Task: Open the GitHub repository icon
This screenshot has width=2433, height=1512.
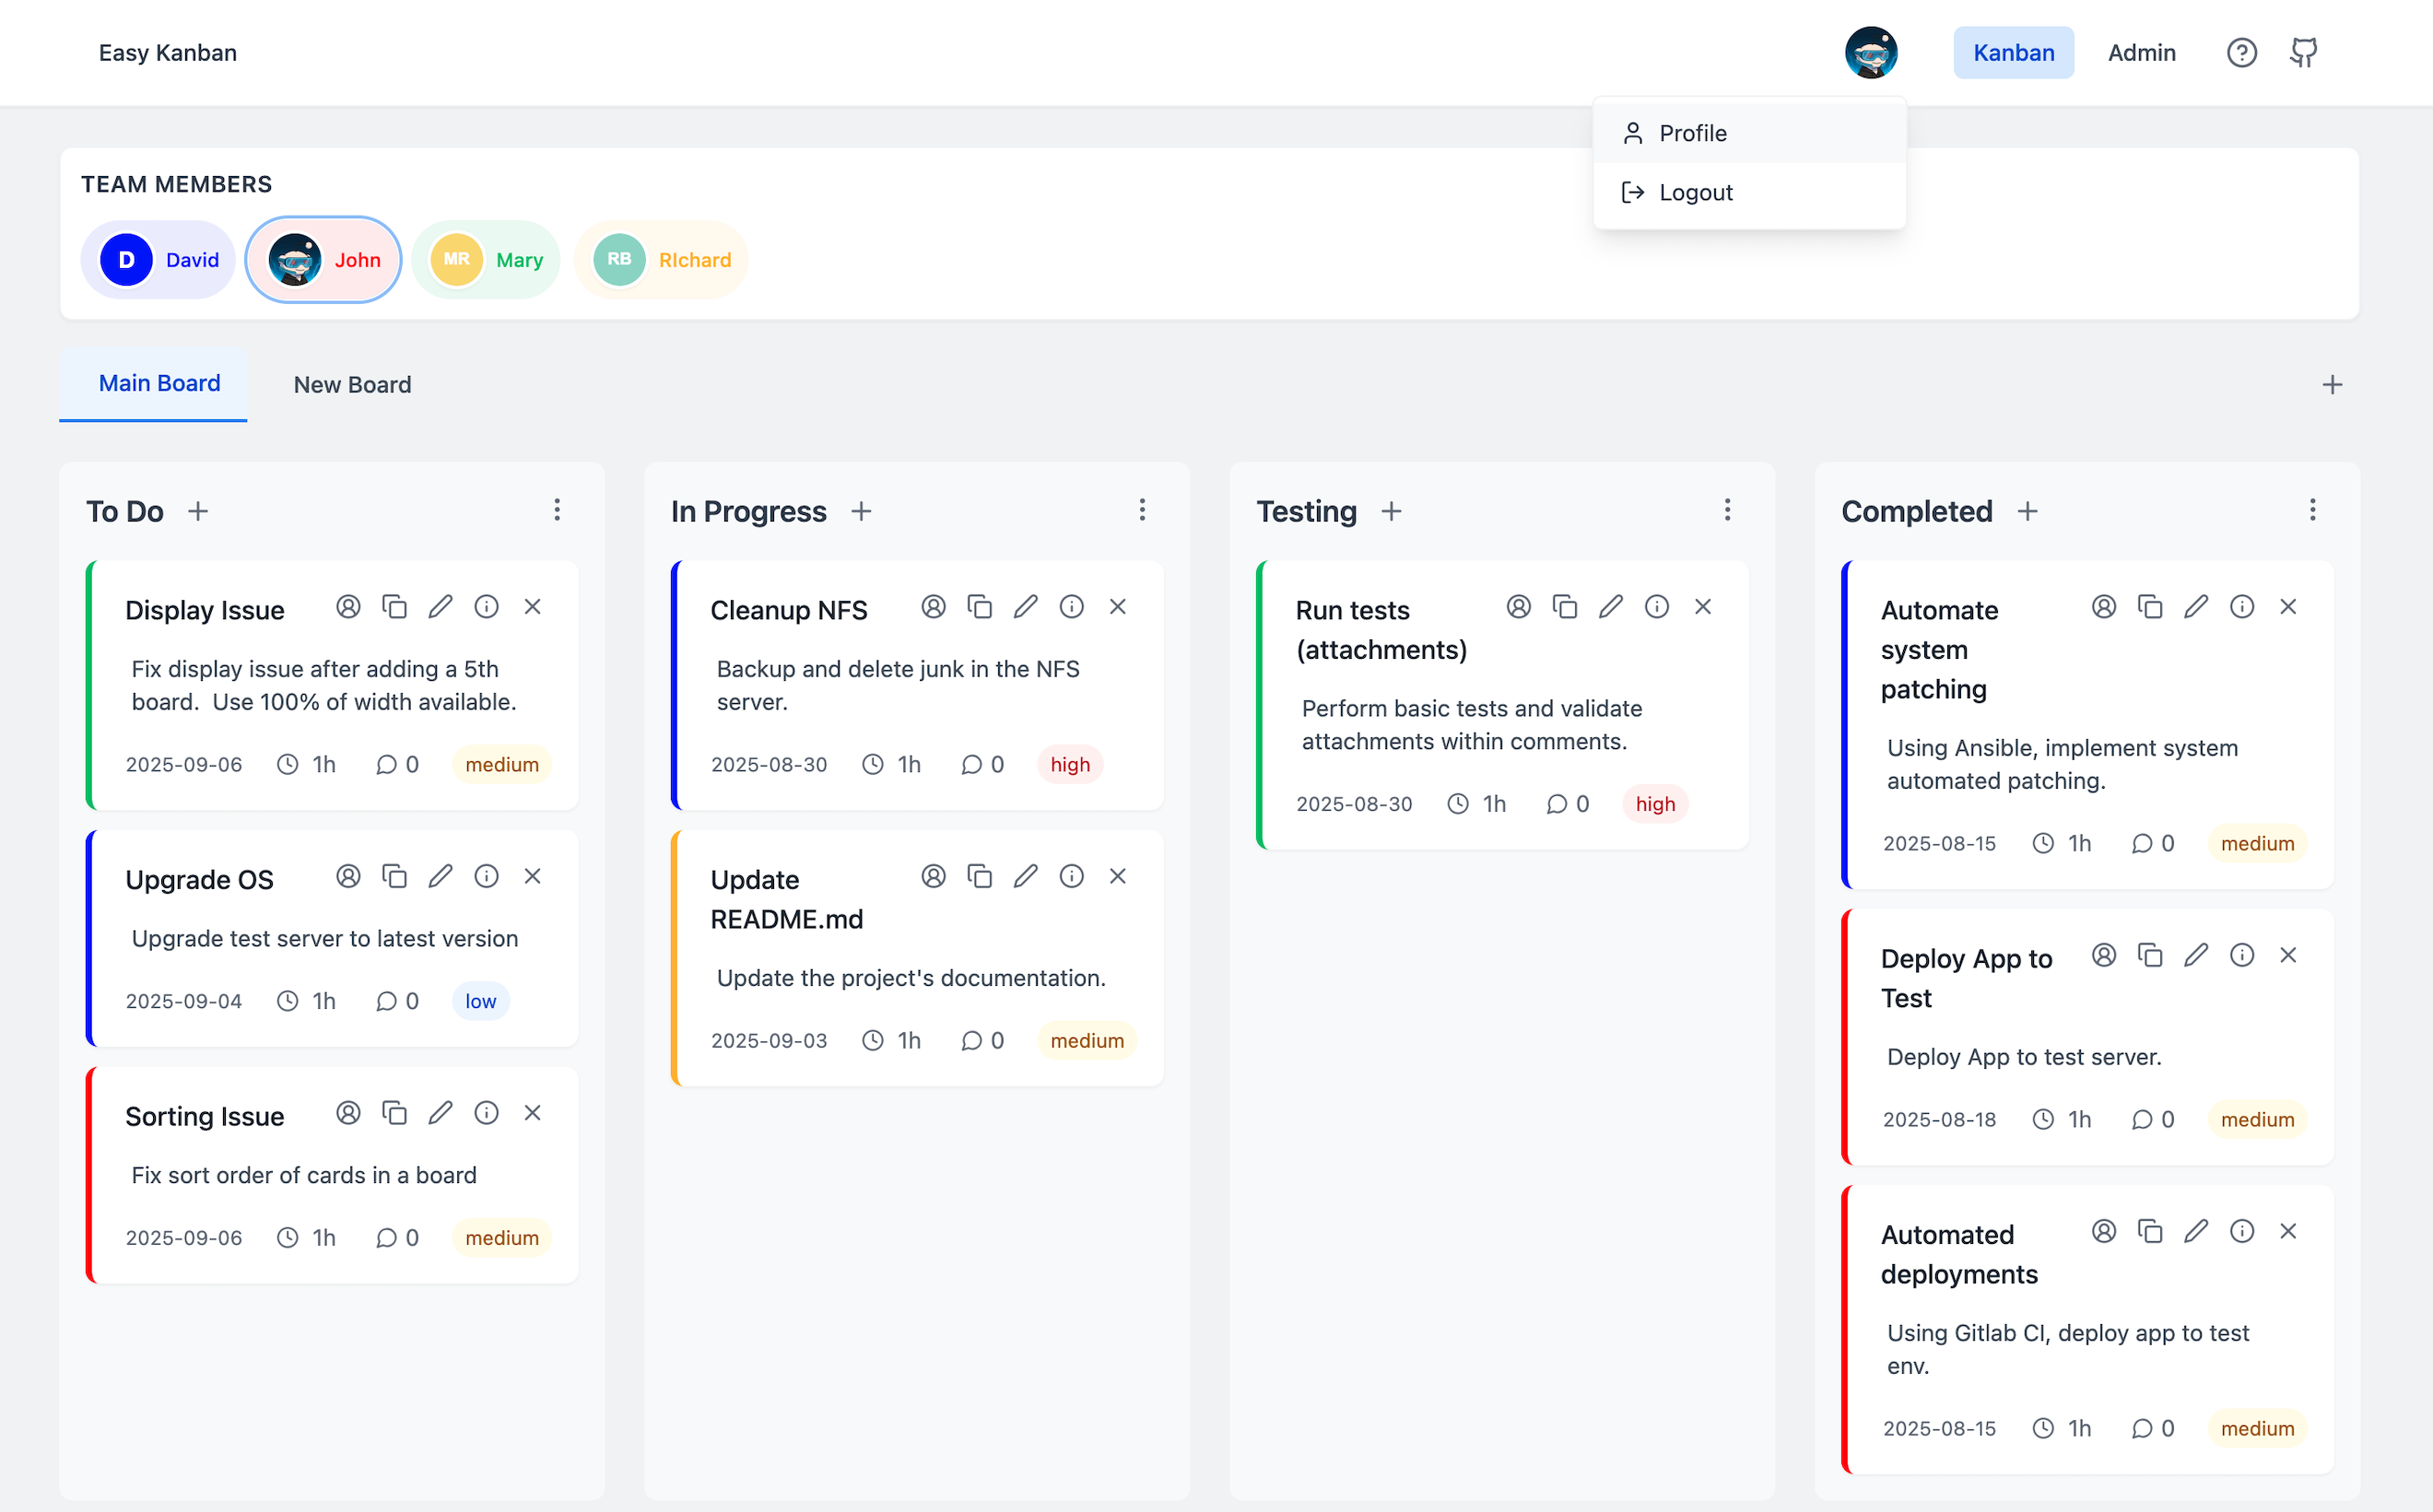Action: 2304,52
